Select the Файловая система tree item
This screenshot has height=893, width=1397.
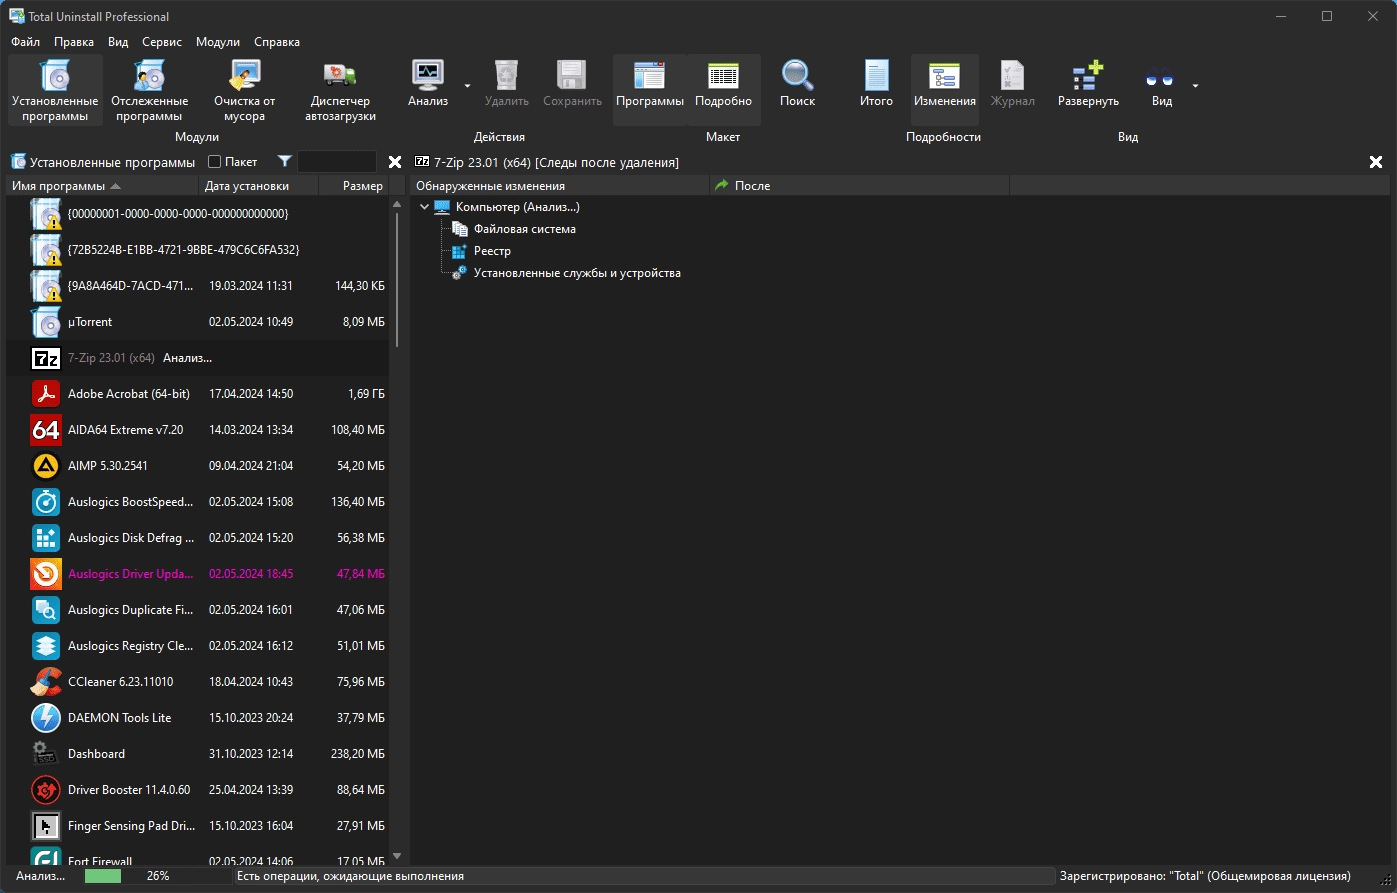pyautogui.click(x=524, y=229)
